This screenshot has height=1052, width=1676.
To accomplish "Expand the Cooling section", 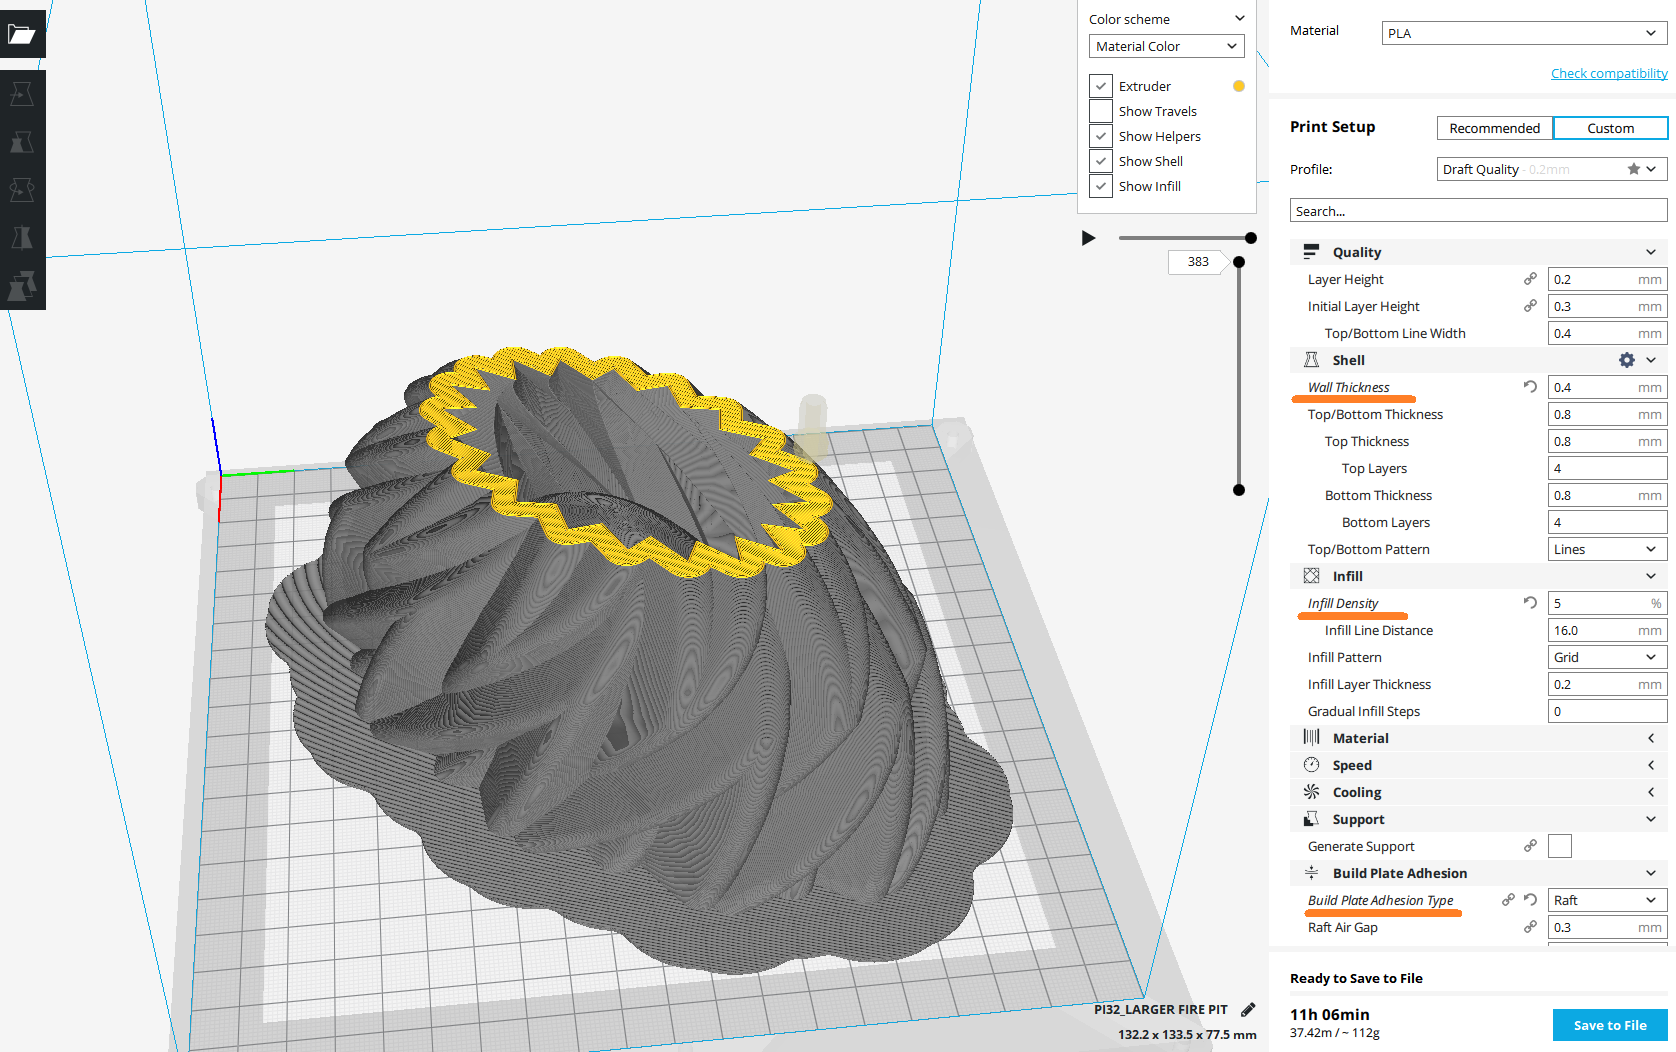I will pyautogui.click(x=1479, y=792).
